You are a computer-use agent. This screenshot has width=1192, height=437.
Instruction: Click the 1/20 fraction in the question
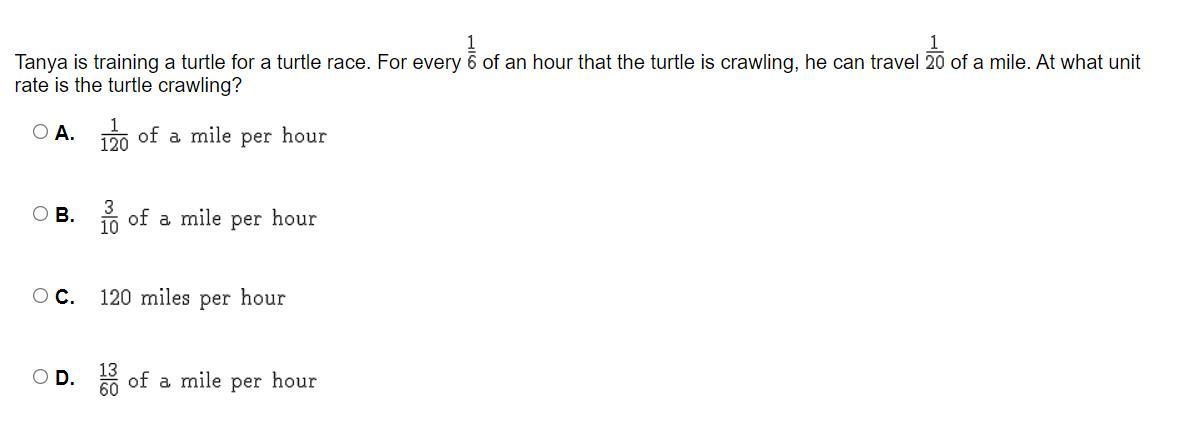click(x=935, y=53)
